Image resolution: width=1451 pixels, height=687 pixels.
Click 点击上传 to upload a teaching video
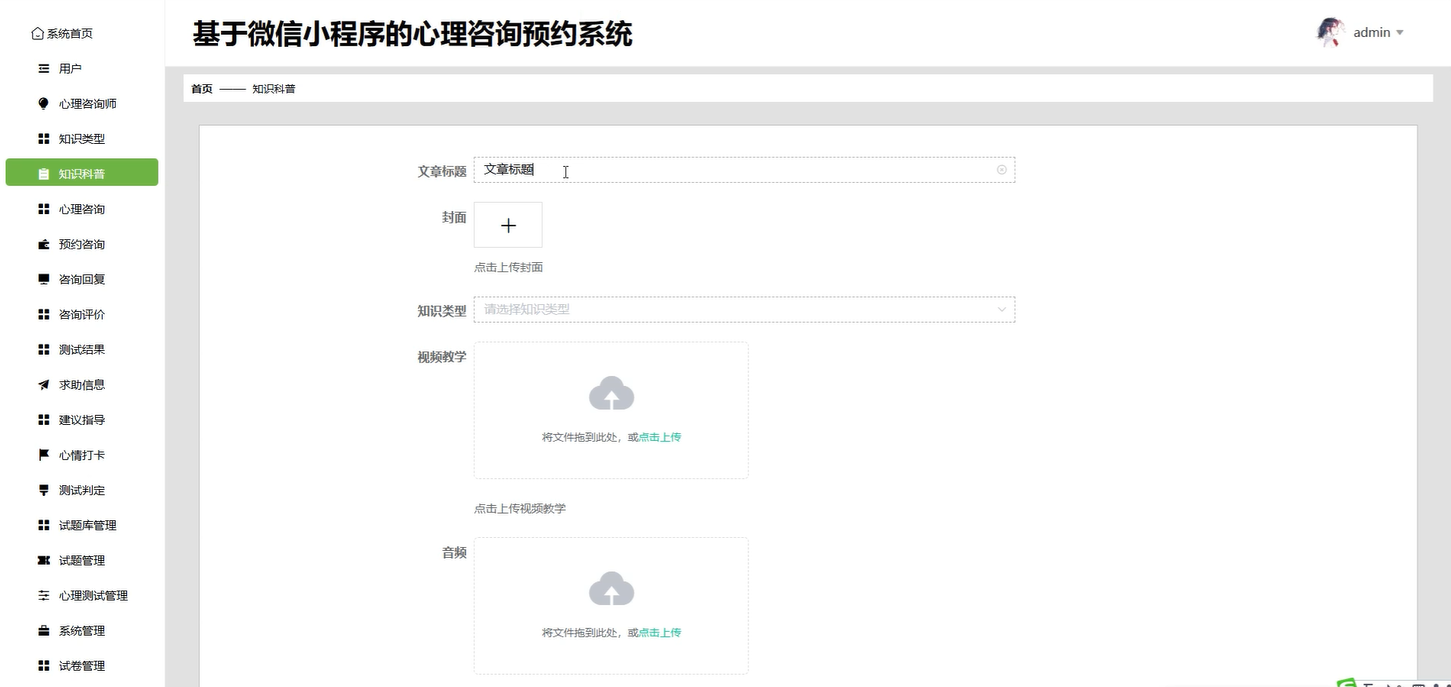[x=659, y=437]
